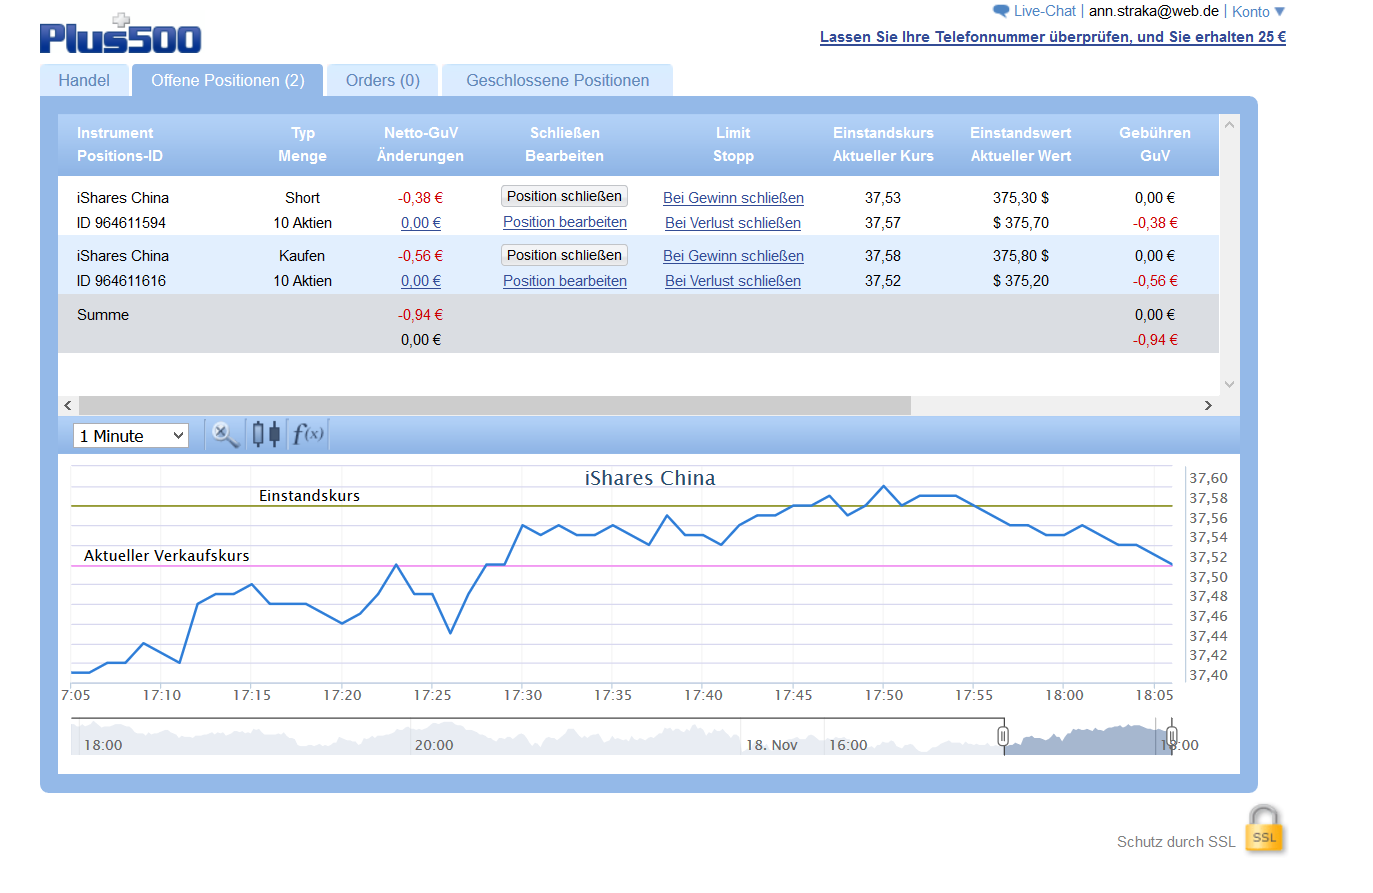Open the f(x) indicators icon
The image size is (1373, 893).
307,434
